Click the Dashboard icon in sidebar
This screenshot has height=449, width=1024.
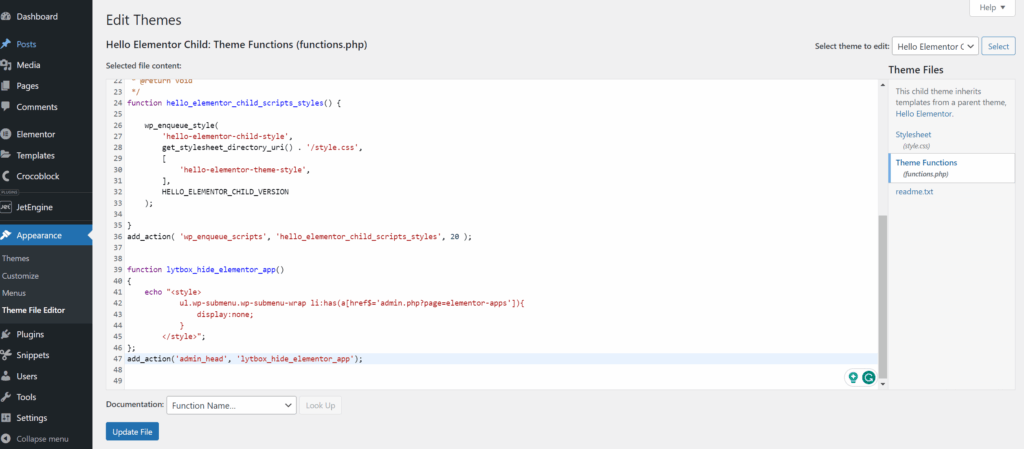[x=6, y=16]
